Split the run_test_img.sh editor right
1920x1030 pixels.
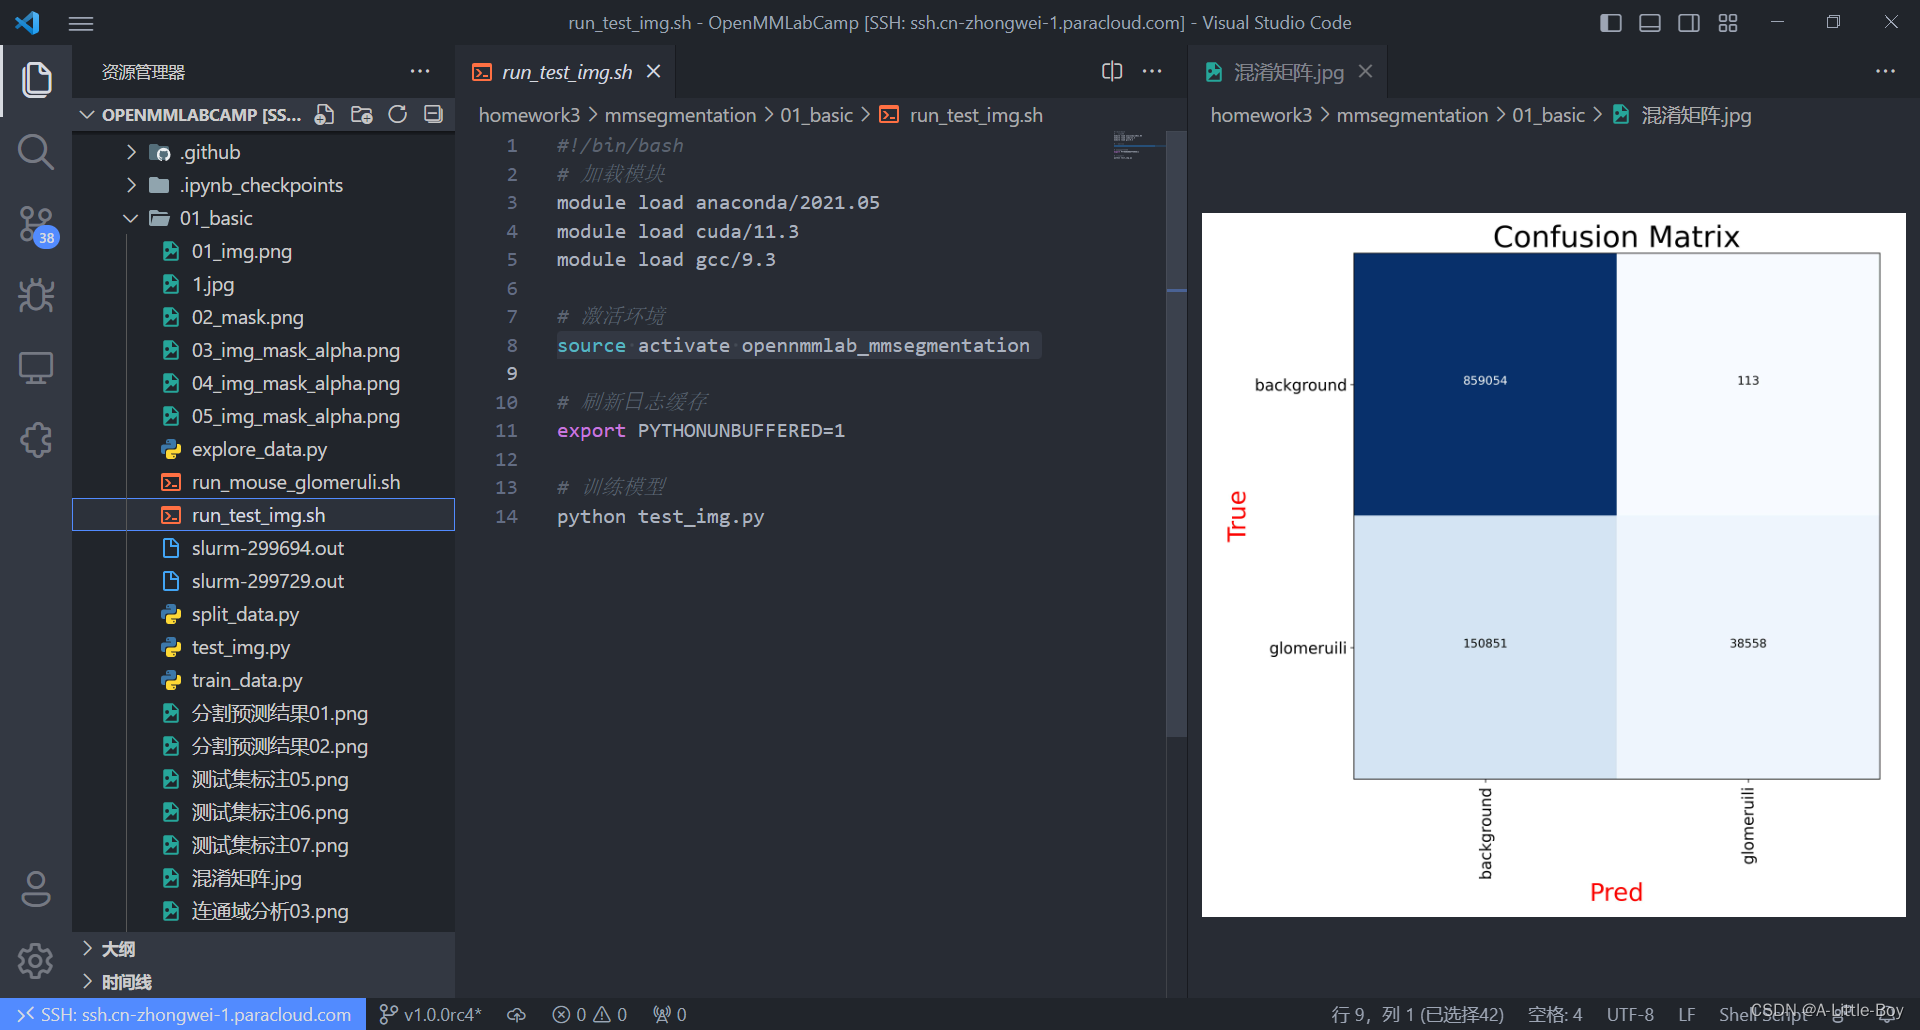1112,72
